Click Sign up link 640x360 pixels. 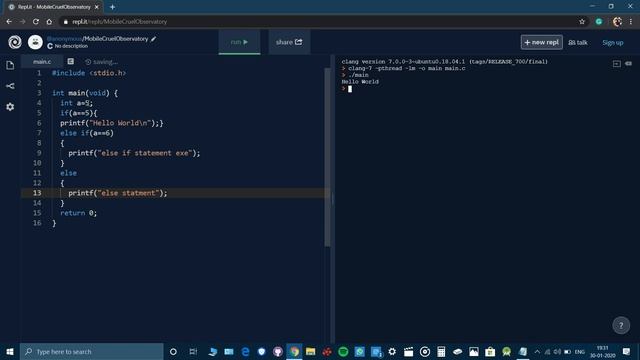click(x=613, y=42)
